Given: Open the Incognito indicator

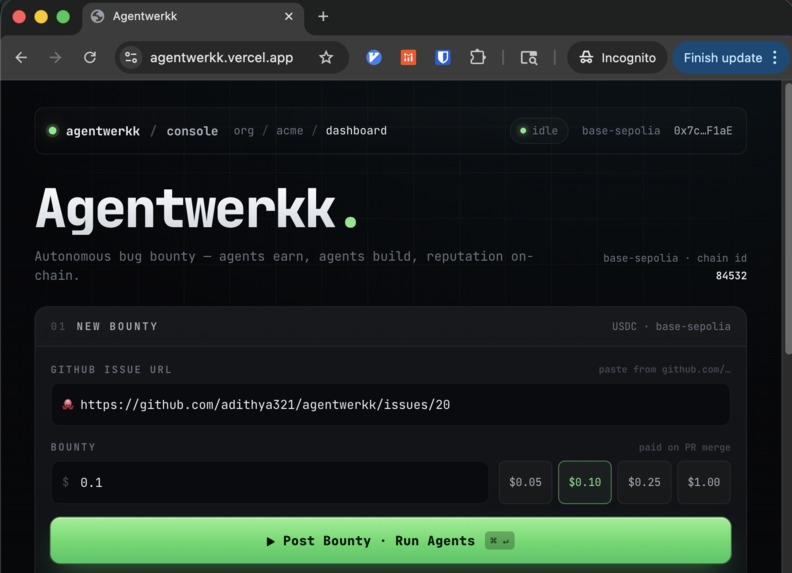Looking at the screenshot, I should [x=617, y=58].
